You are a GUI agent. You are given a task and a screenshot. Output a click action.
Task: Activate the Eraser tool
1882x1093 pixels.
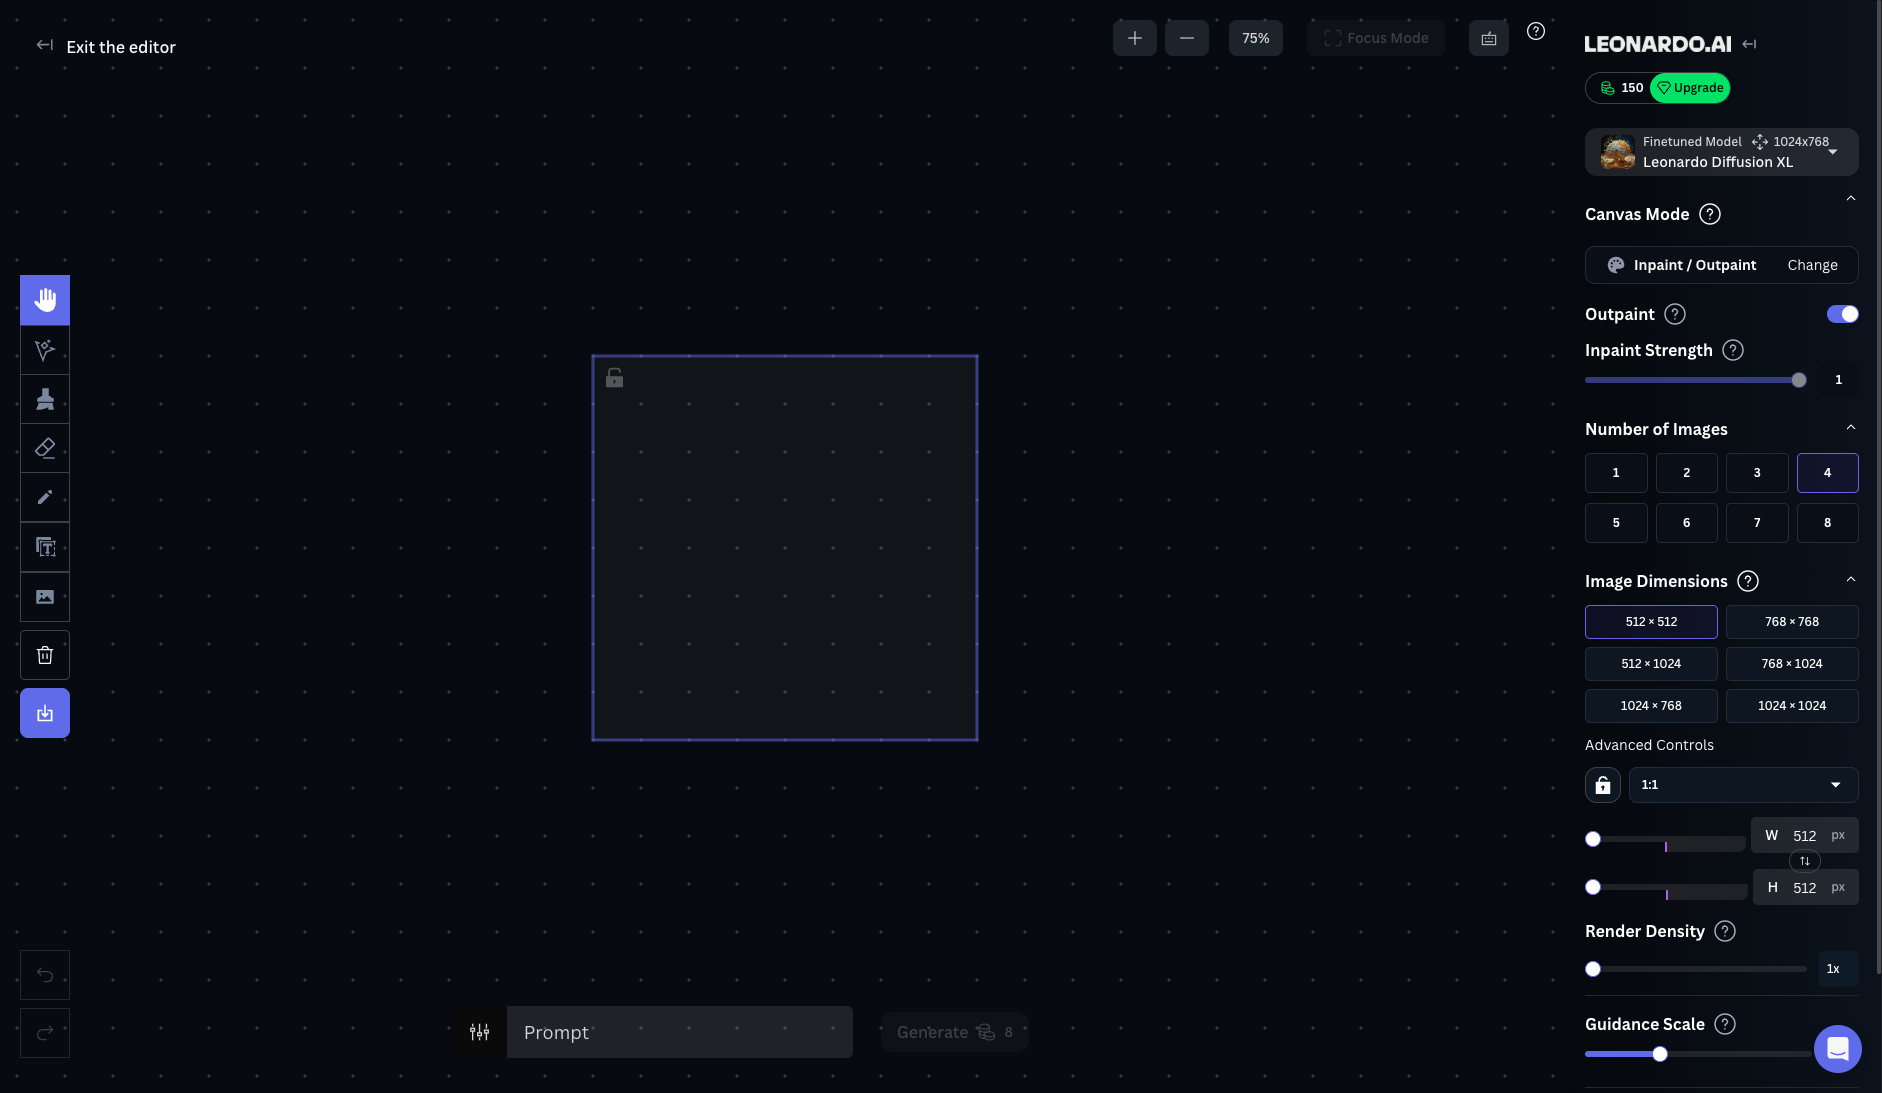pyautogui.click(x=45, y=448)
